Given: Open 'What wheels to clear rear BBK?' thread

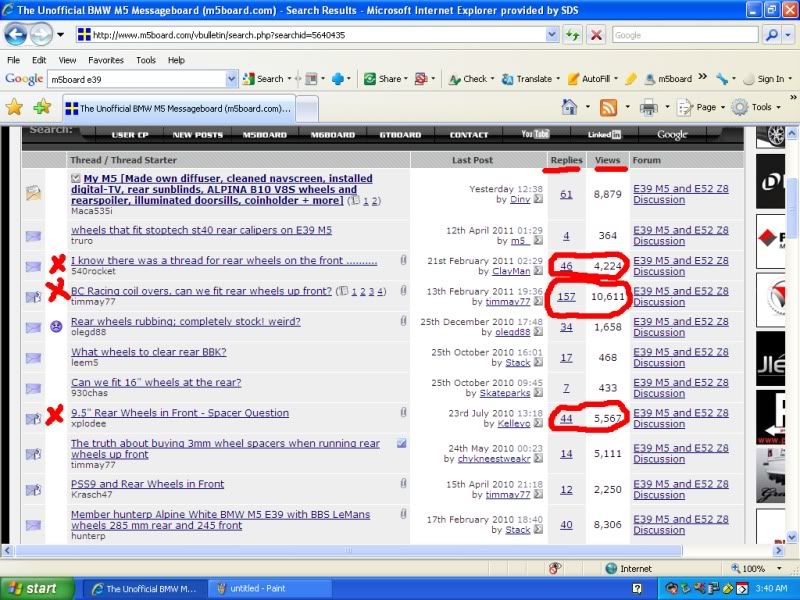Looking at the screenshot, I should point(148,352).
